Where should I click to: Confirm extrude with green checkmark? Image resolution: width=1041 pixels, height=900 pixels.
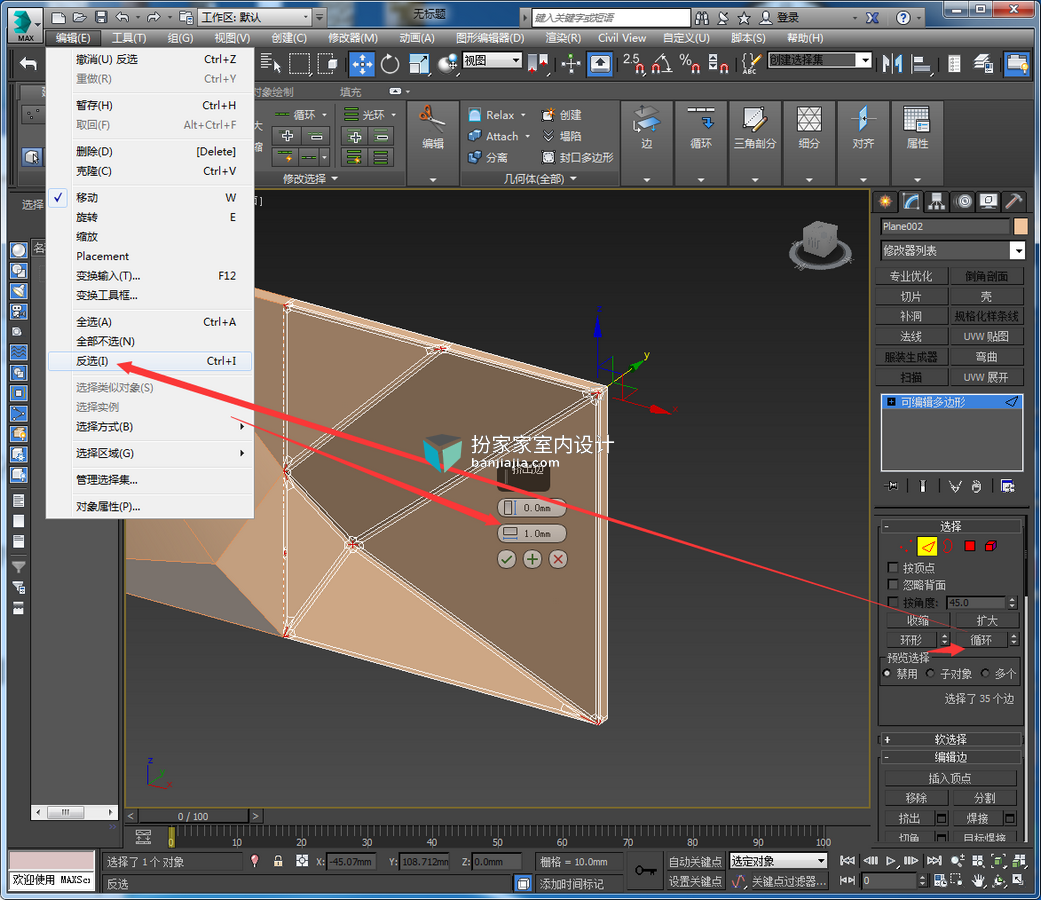pos(507,560)
